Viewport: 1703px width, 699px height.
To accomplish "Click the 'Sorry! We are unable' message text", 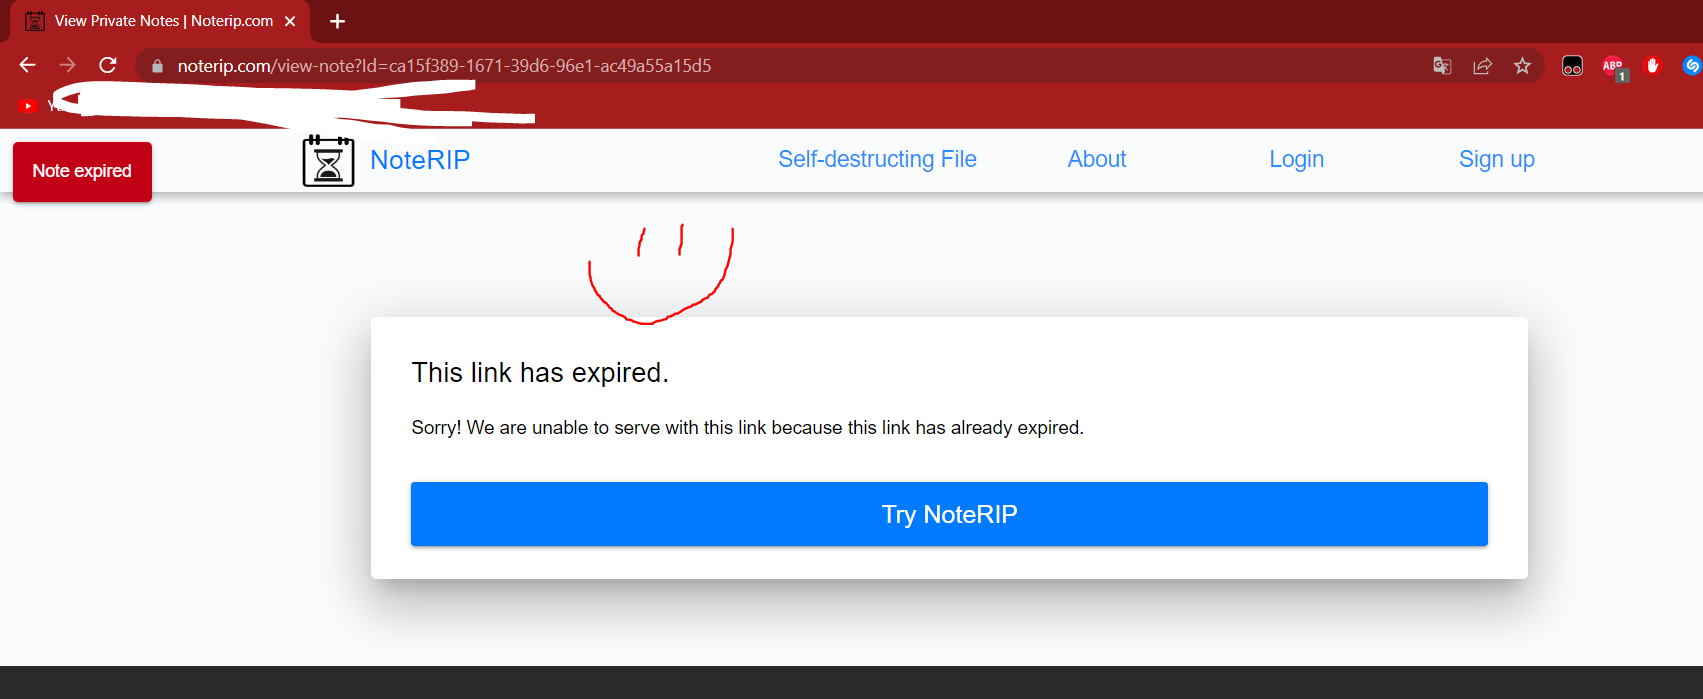I will tap(747, 428).
